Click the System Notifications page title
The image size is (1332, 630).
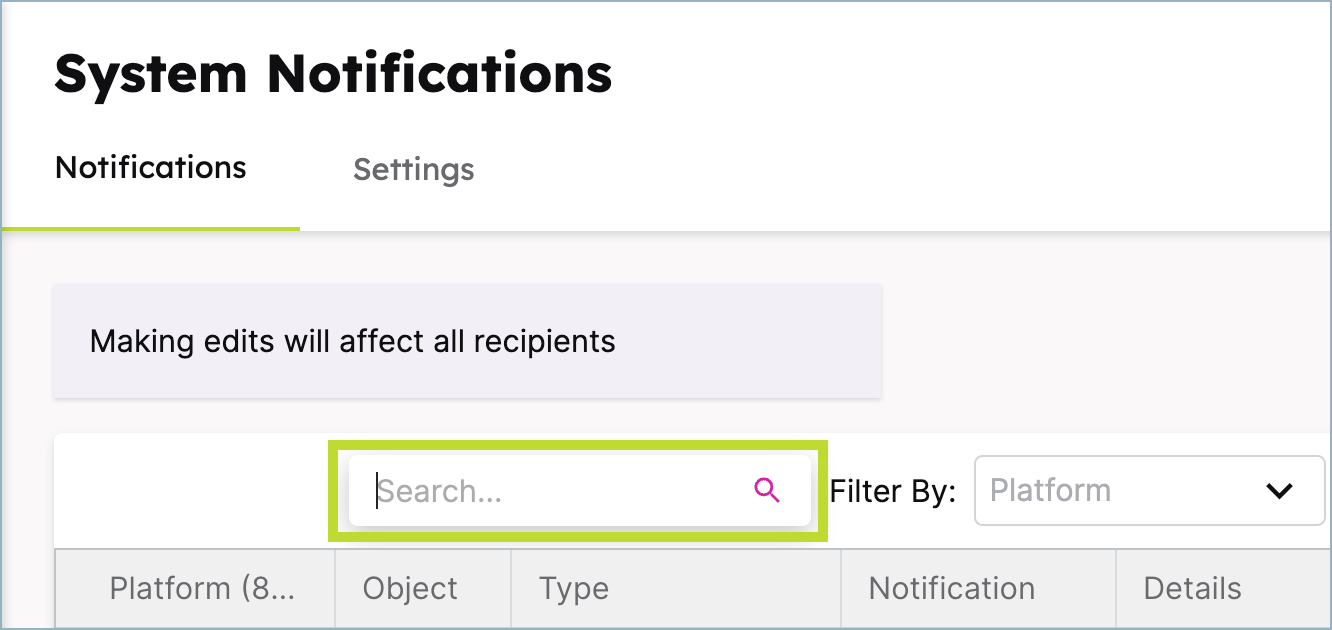pos(333,74)
